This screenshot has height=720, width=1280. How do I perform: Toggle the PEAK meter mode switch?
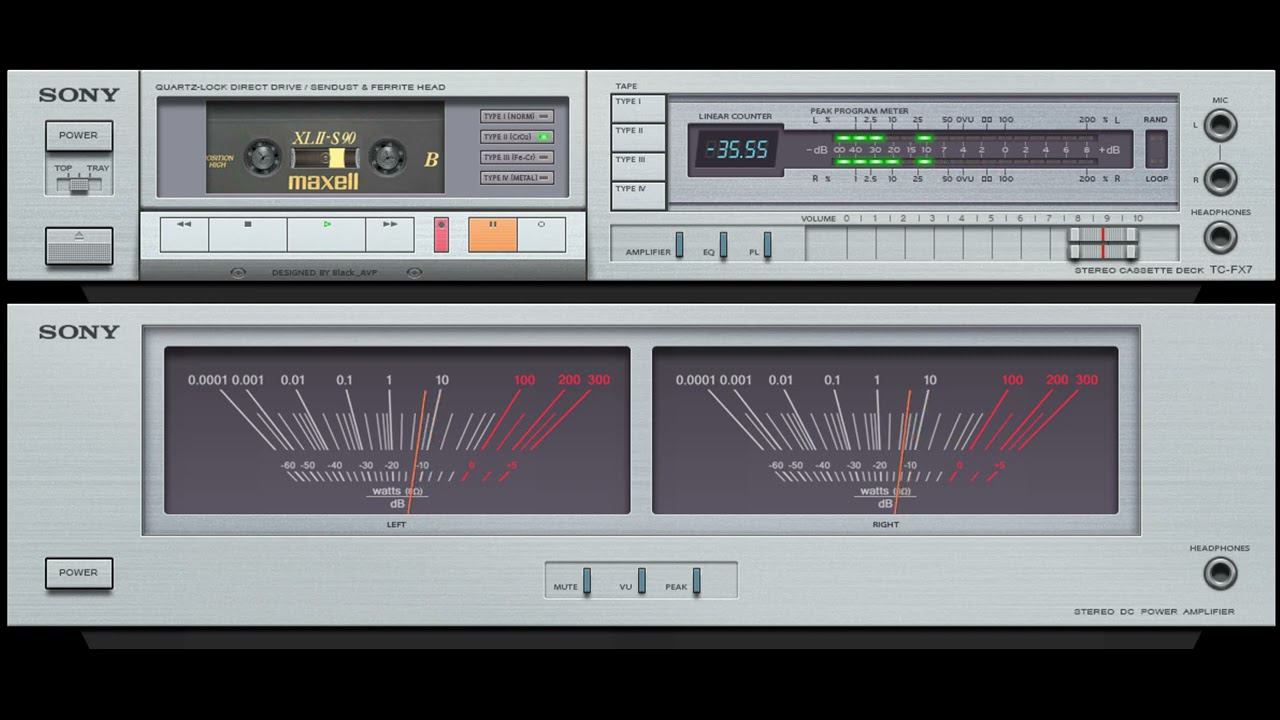pos(697,581)
